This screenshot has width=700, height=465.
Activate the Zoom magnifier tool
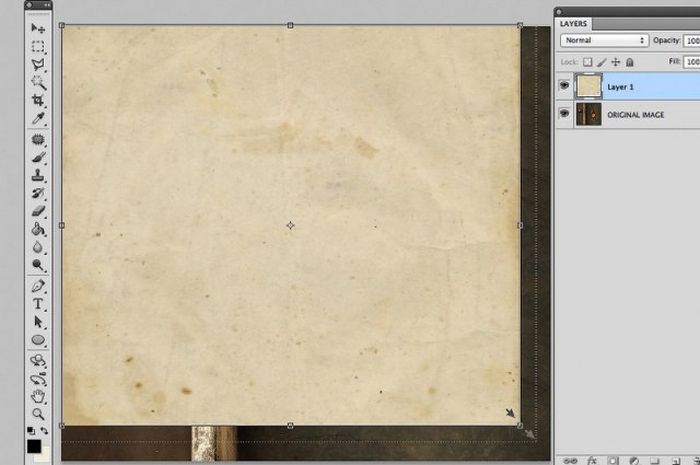point(39,413)
